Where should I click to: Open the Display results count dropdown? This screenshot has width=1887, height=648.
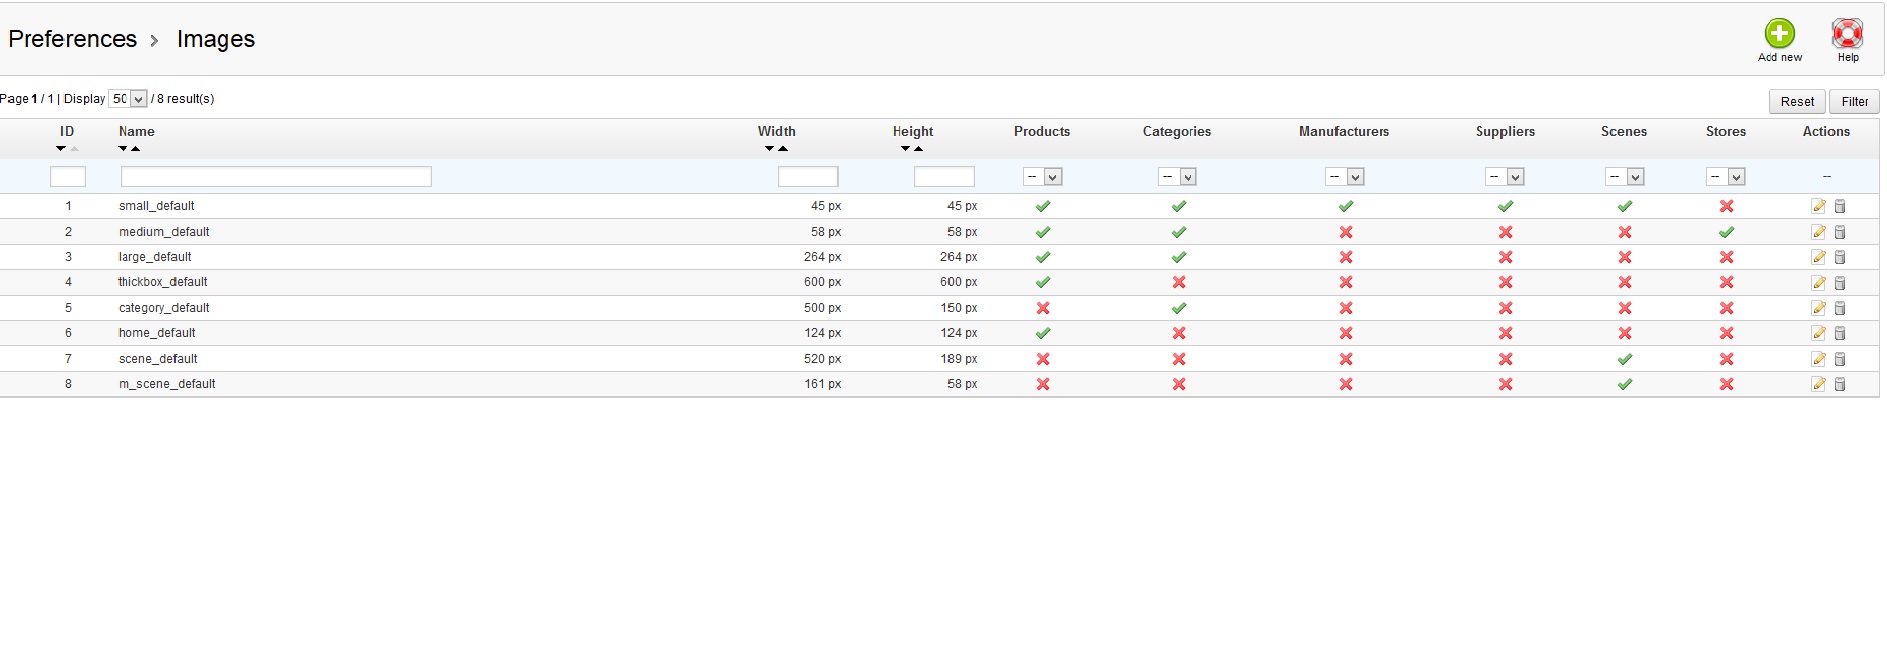click(x=128, y=99)
